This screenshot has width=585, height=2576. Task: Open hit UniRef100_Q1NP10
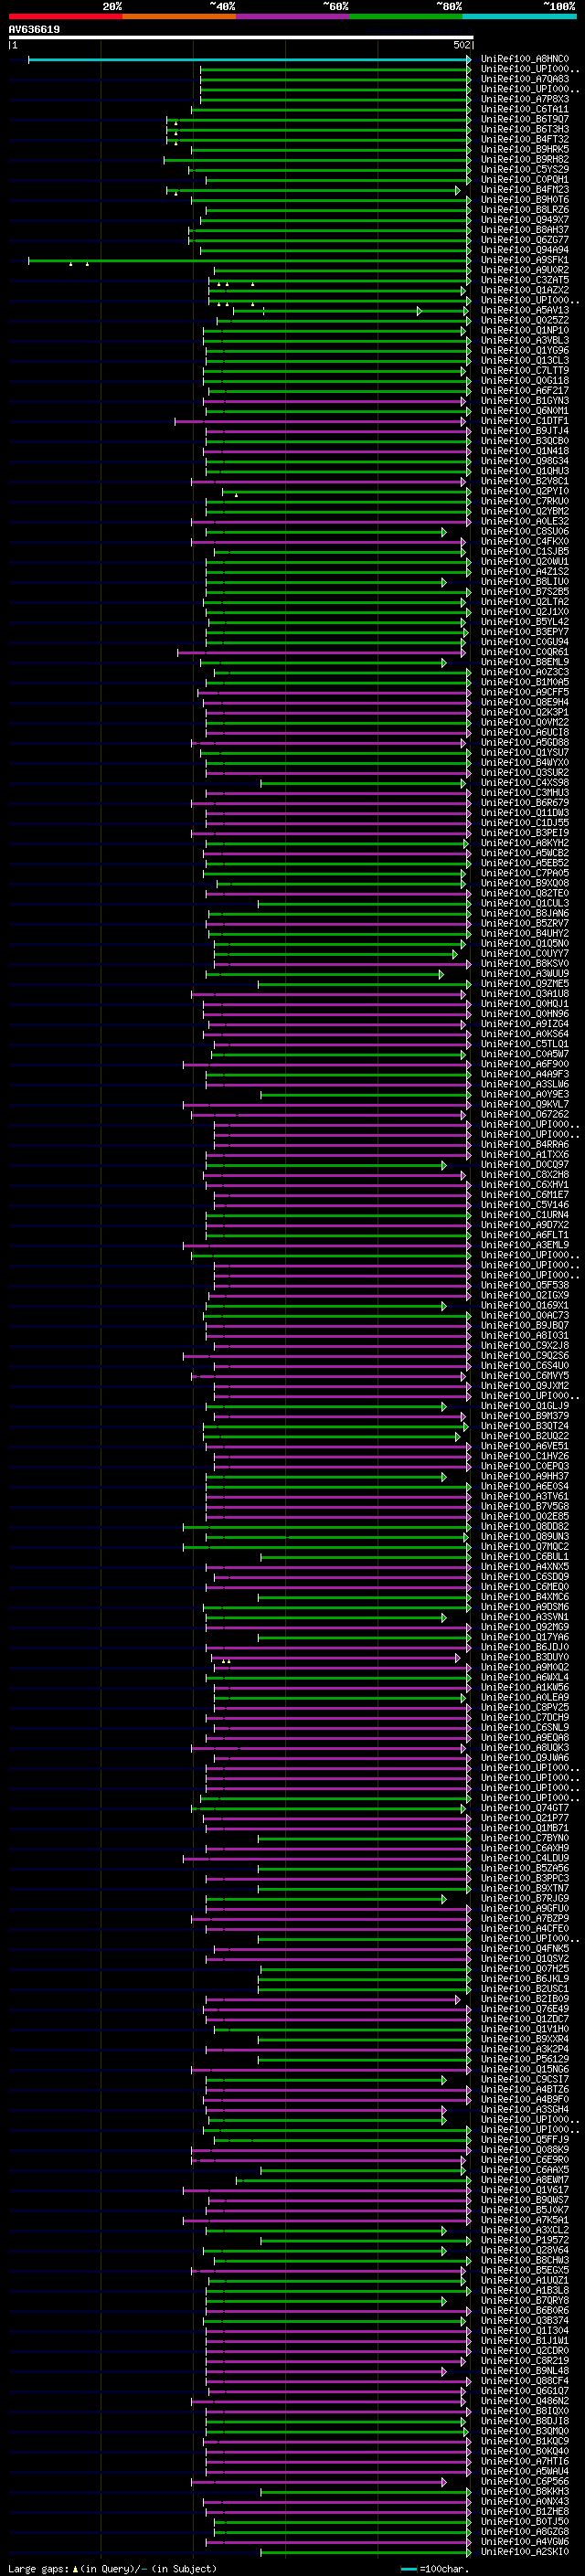[524, 330]
